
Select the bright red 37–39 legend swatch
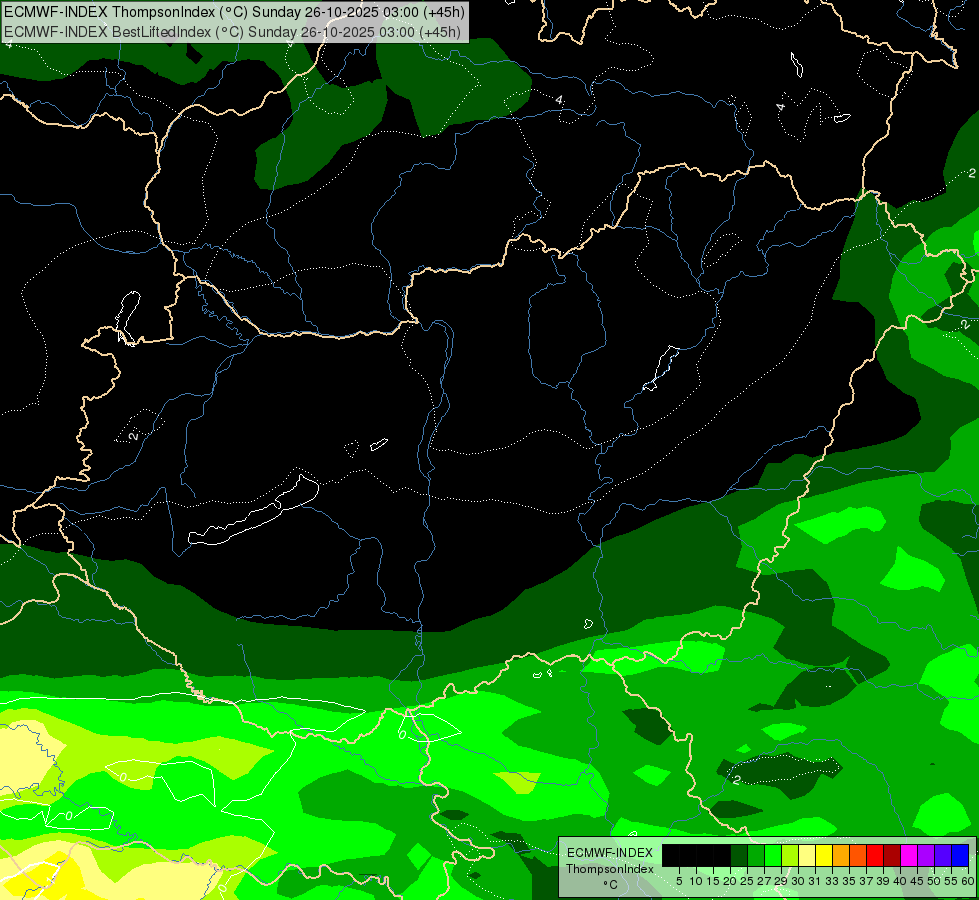point(875,855)
